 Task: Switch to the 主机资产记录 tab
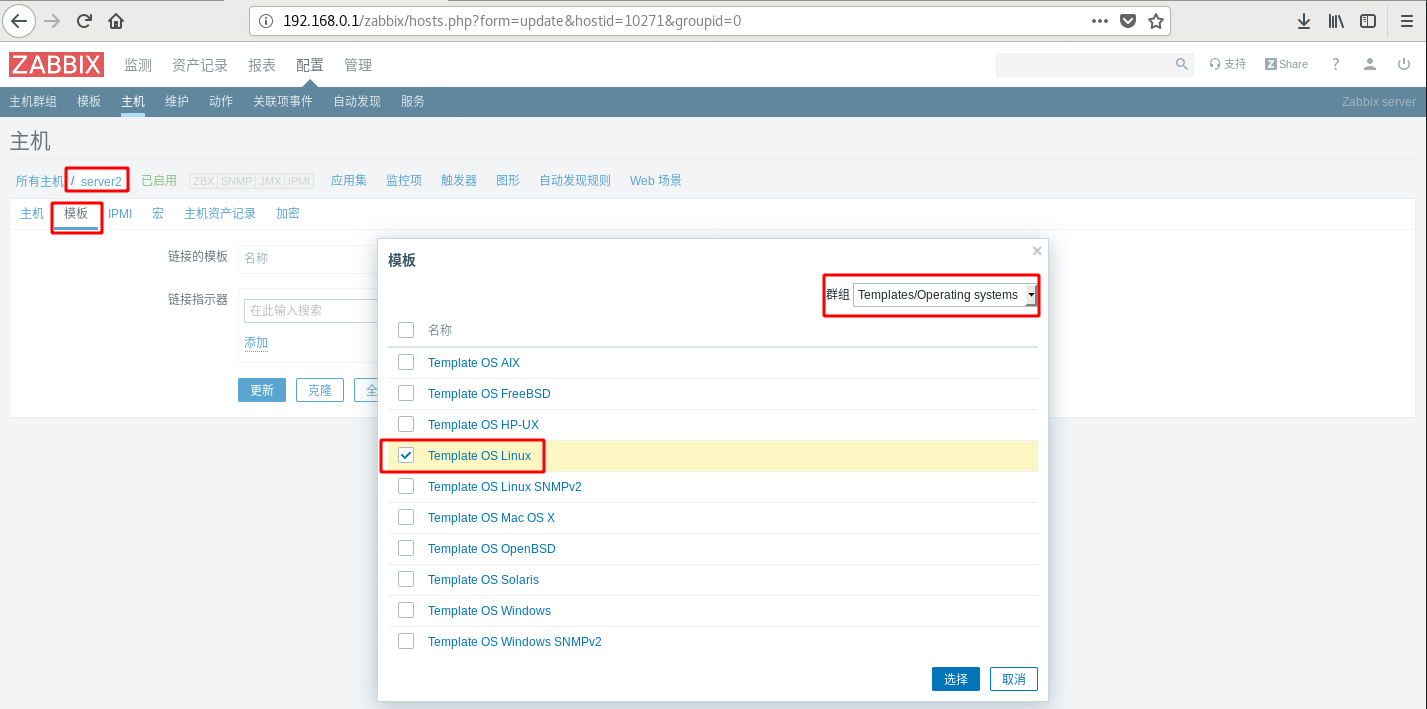click(220, 214)
